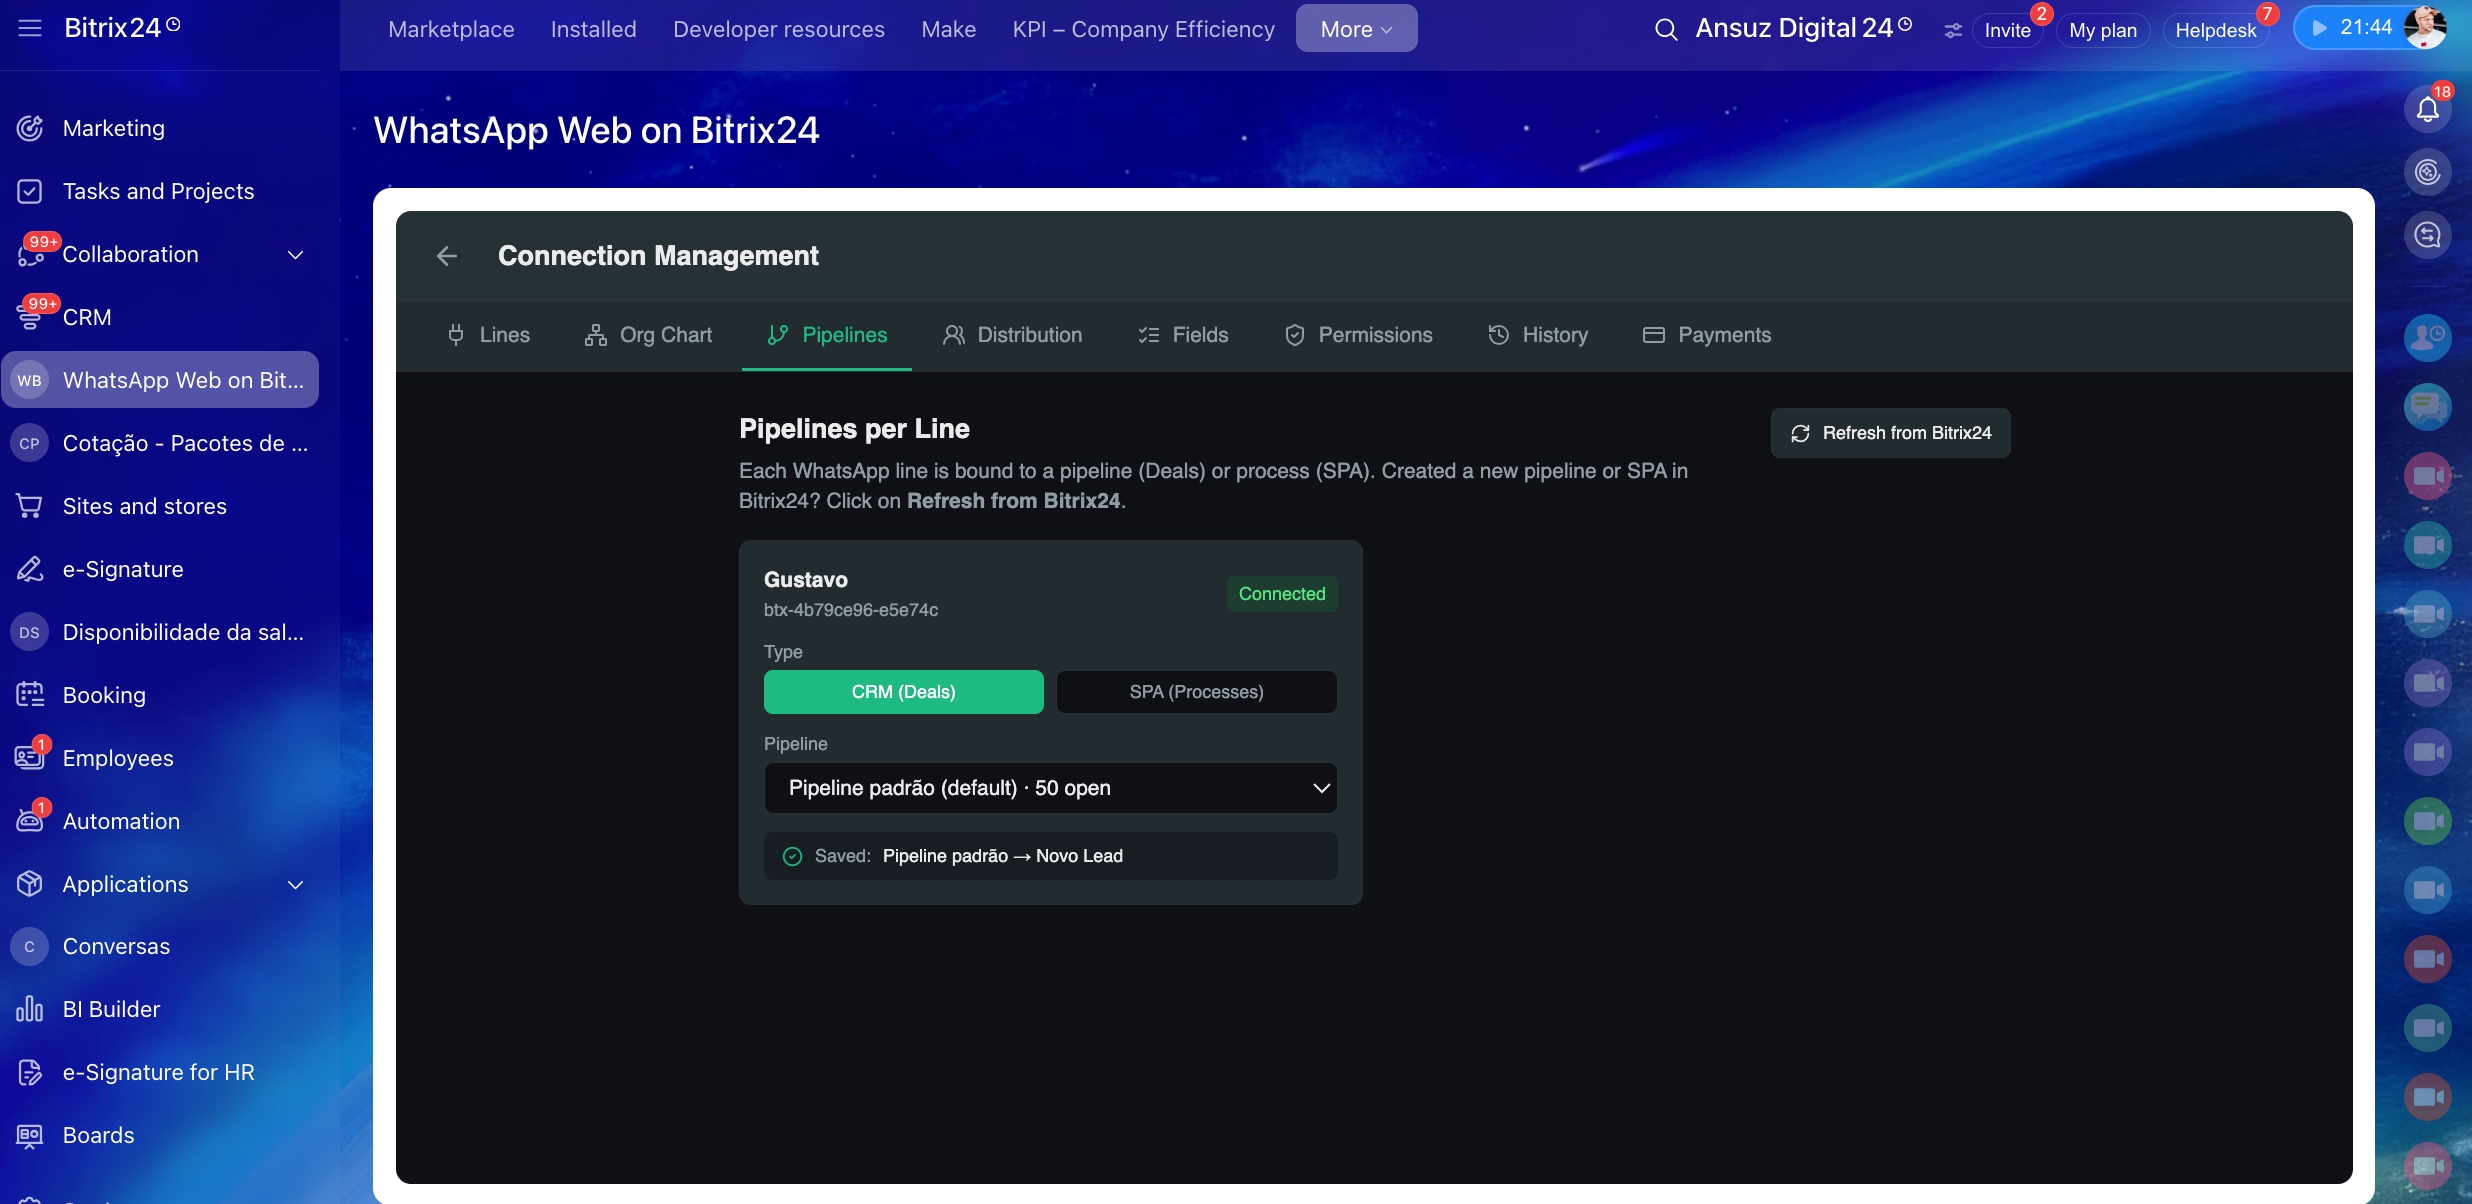2472x1204 pixels.
Task: Click the line ID btx-4b79ce96-e5e74c
Action: pos(851,610)
